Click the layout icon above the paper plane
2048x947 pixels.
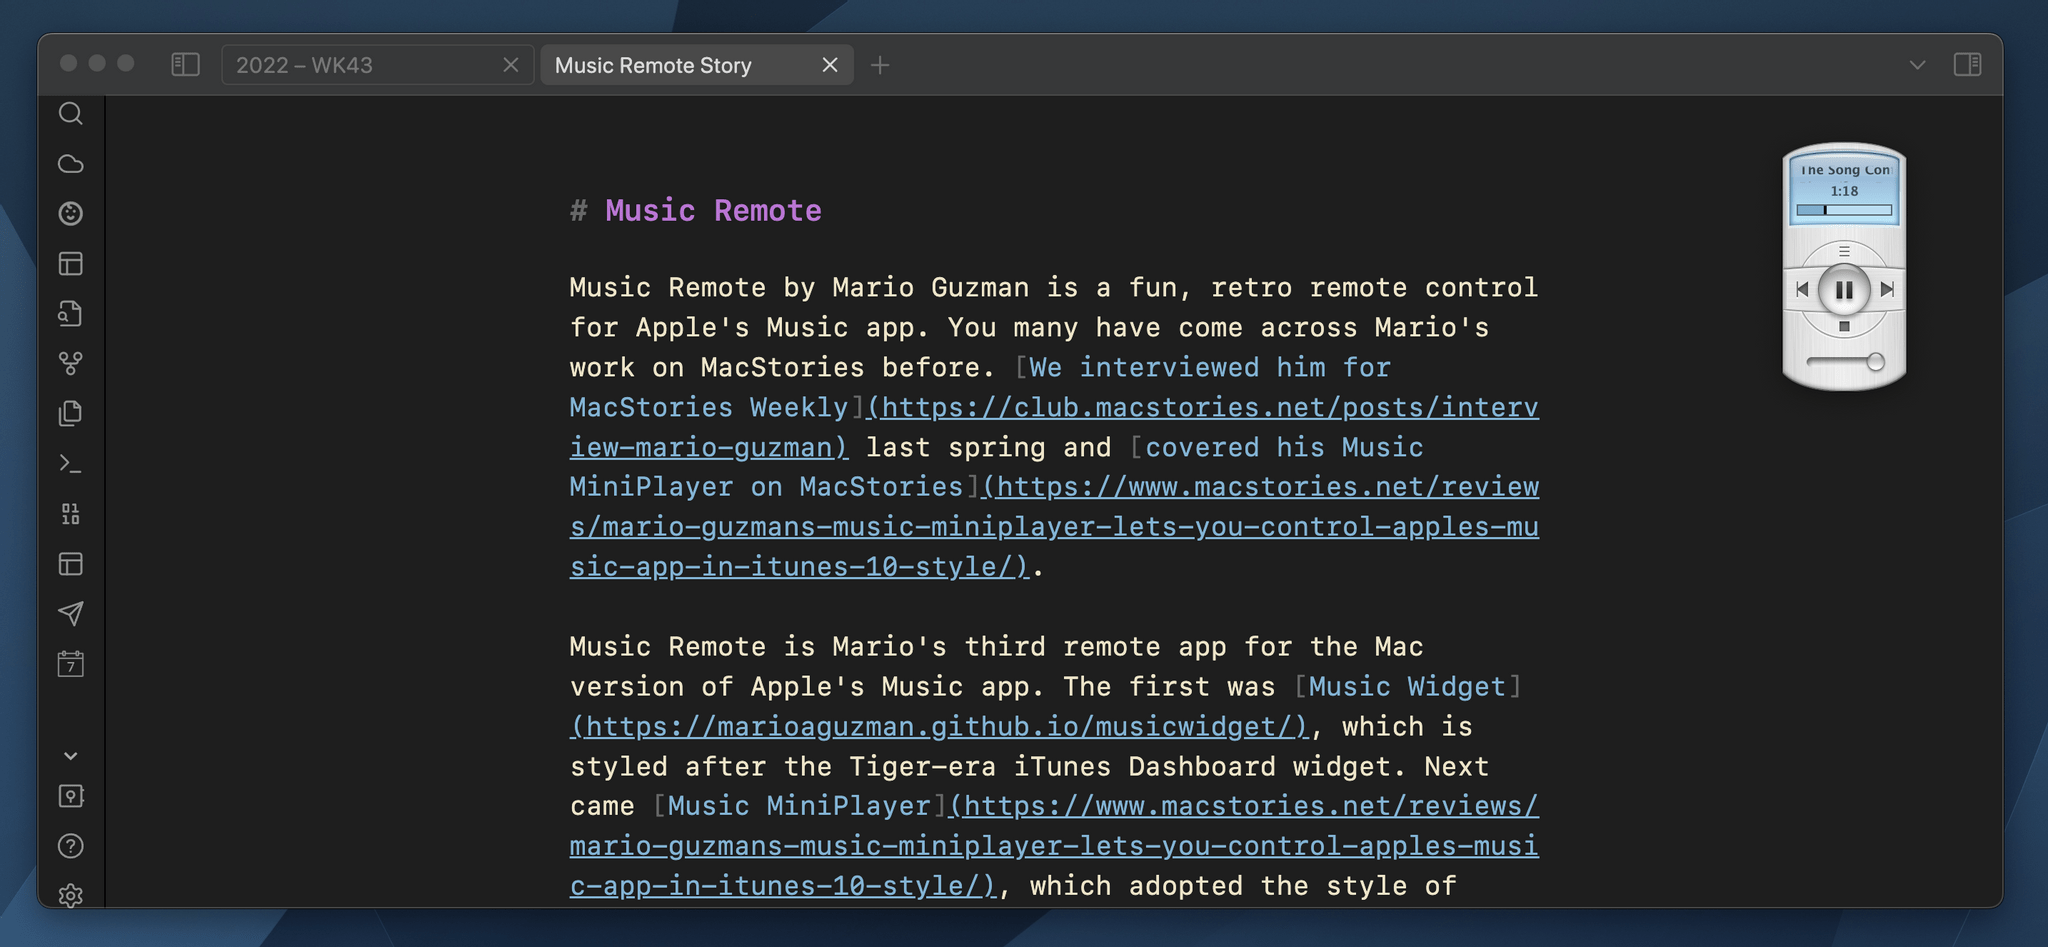[x=70, y=564]
